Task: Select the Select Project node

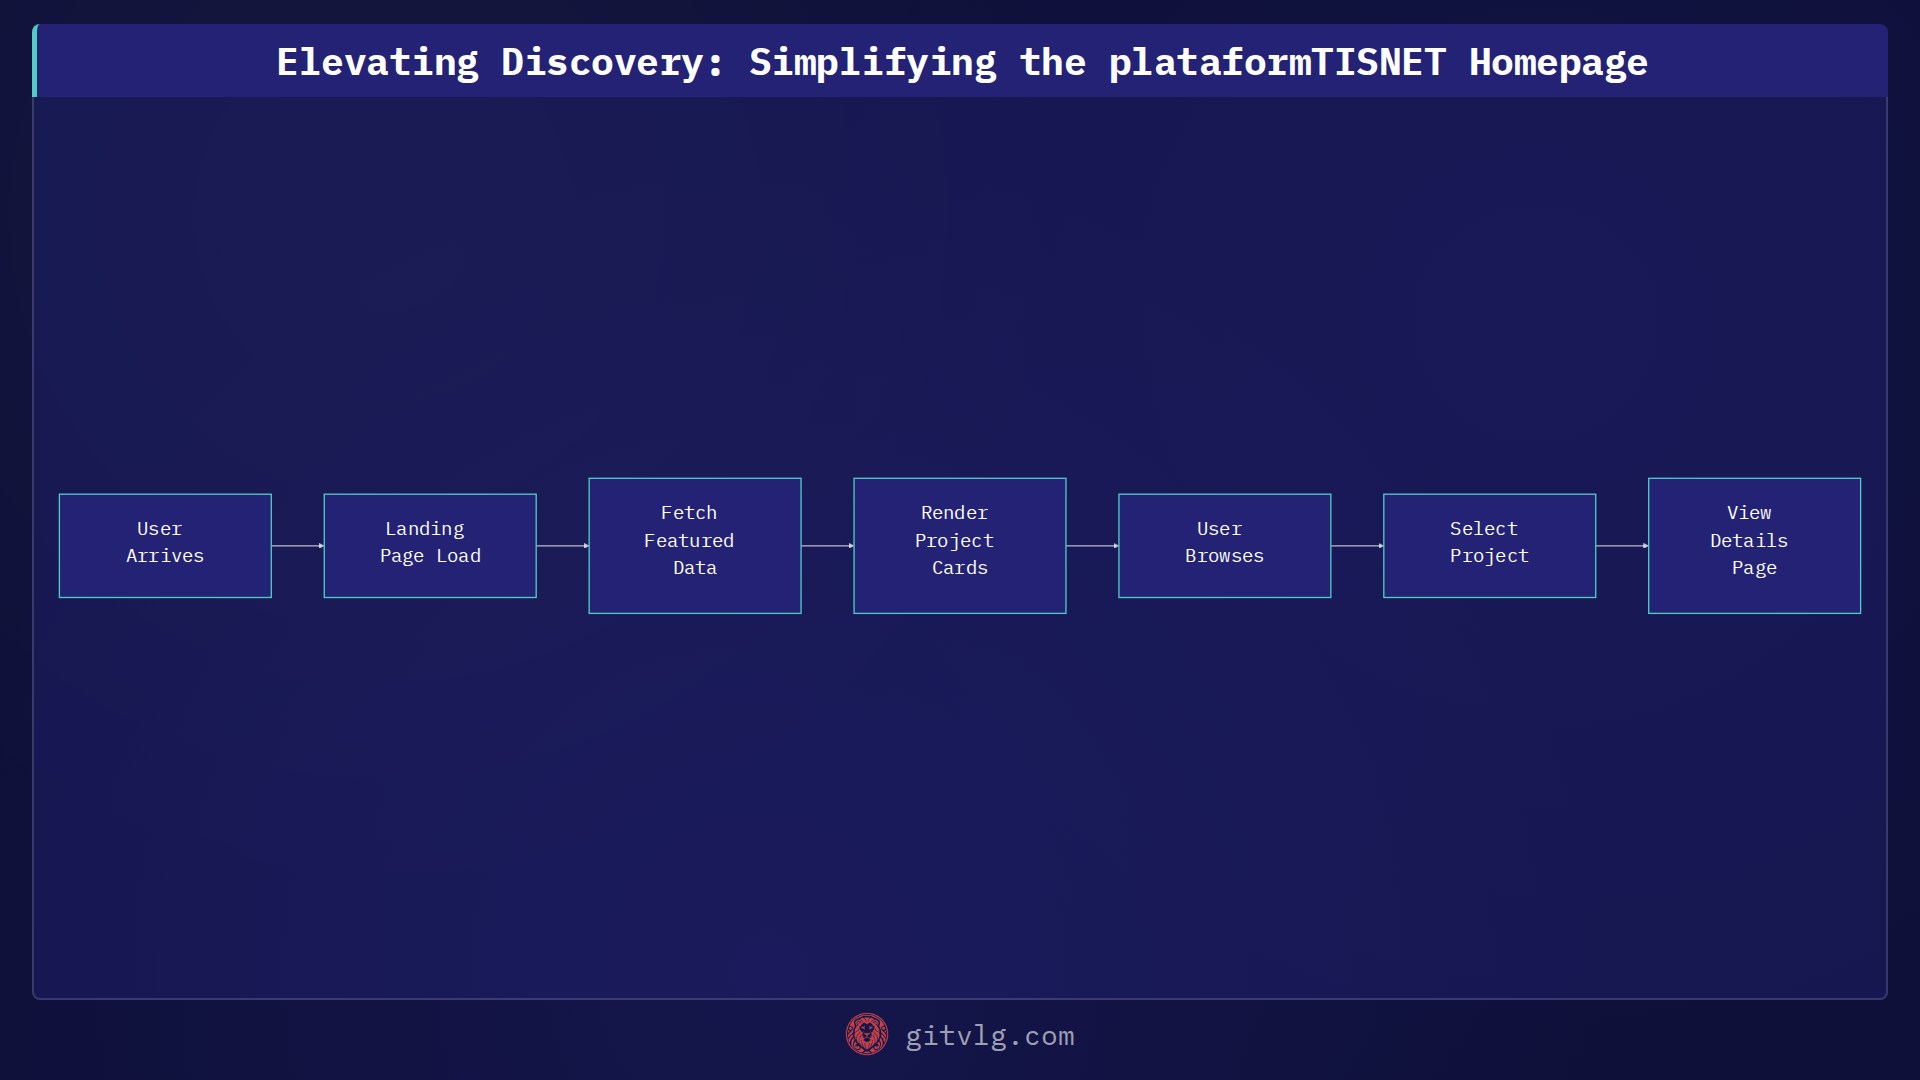Action: (1490, 546)
